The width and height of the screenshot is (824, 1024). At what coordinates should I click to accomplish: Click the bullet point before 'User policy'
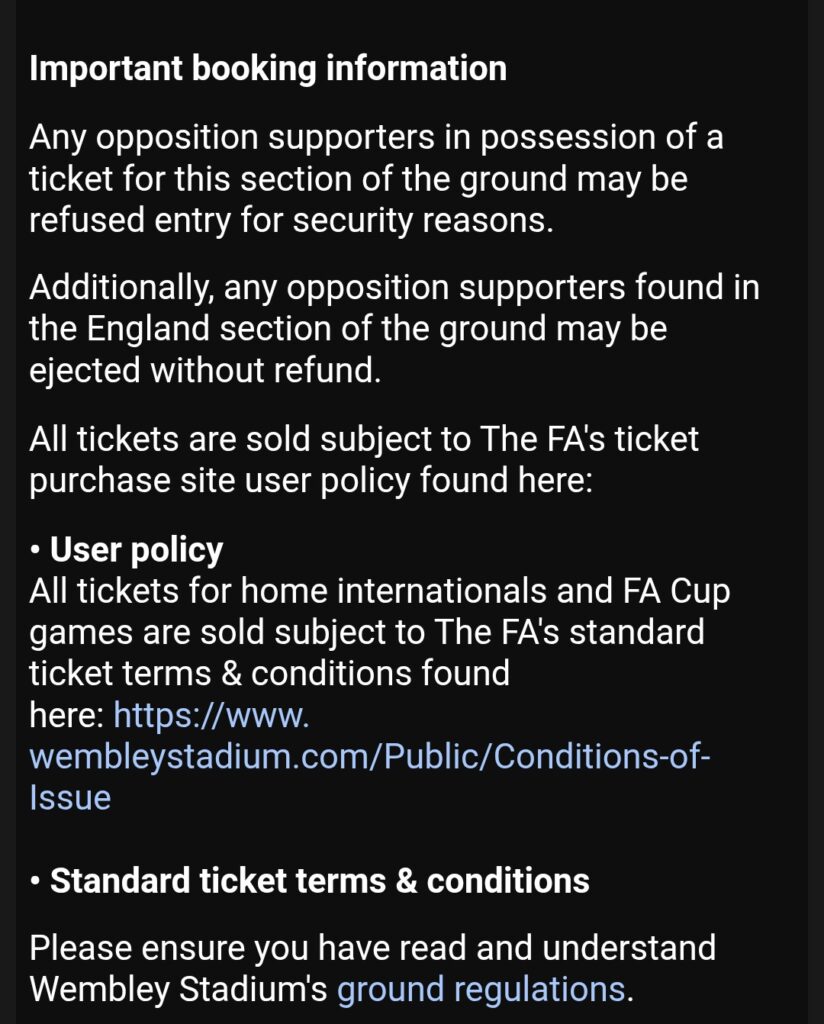click(36, 550)
